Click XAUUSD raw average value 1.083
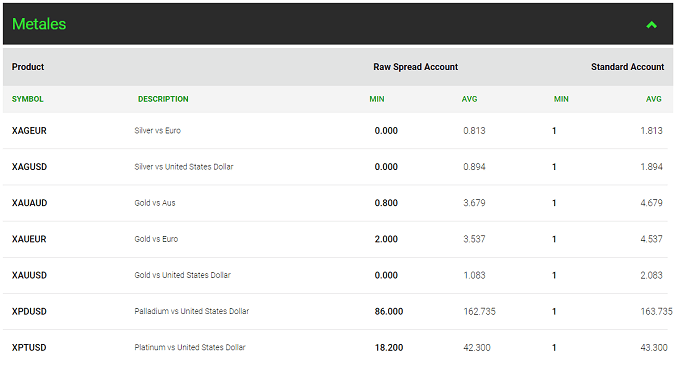The width and height of the screenshot is (675, 366). tap(474, 275)
